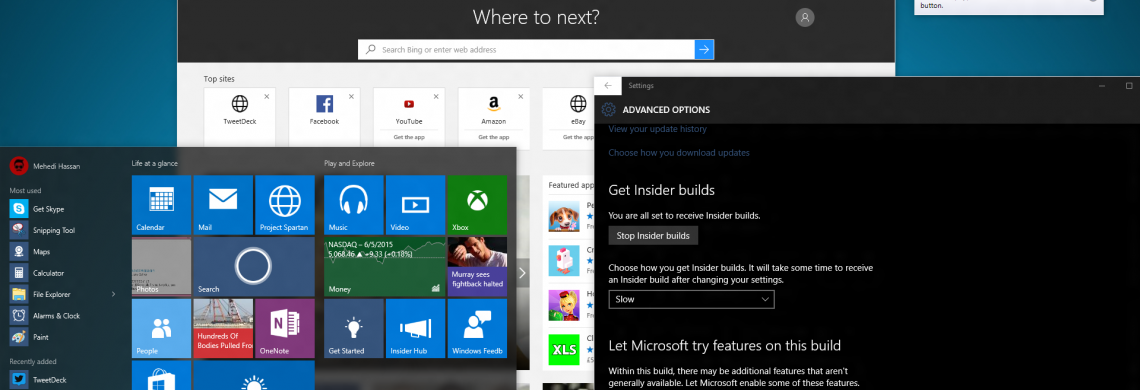The image size is (1140, 390).
Task: Launch Get Skype from Most used
Action: (x=49, y=209)
